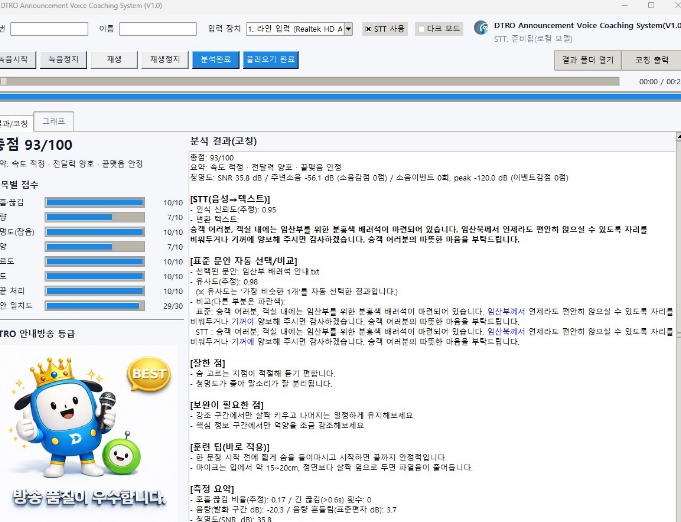Click the 코칭 출력 button

653,60
